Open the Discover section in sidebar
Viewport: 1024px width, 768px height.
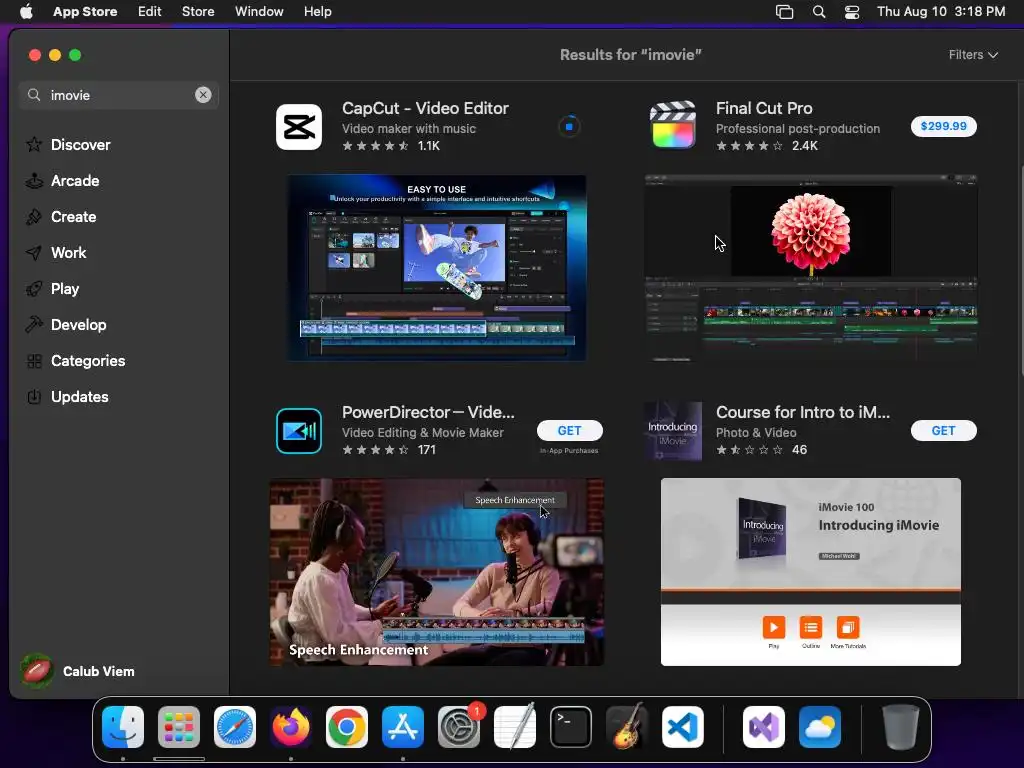[x=68, y=145]
